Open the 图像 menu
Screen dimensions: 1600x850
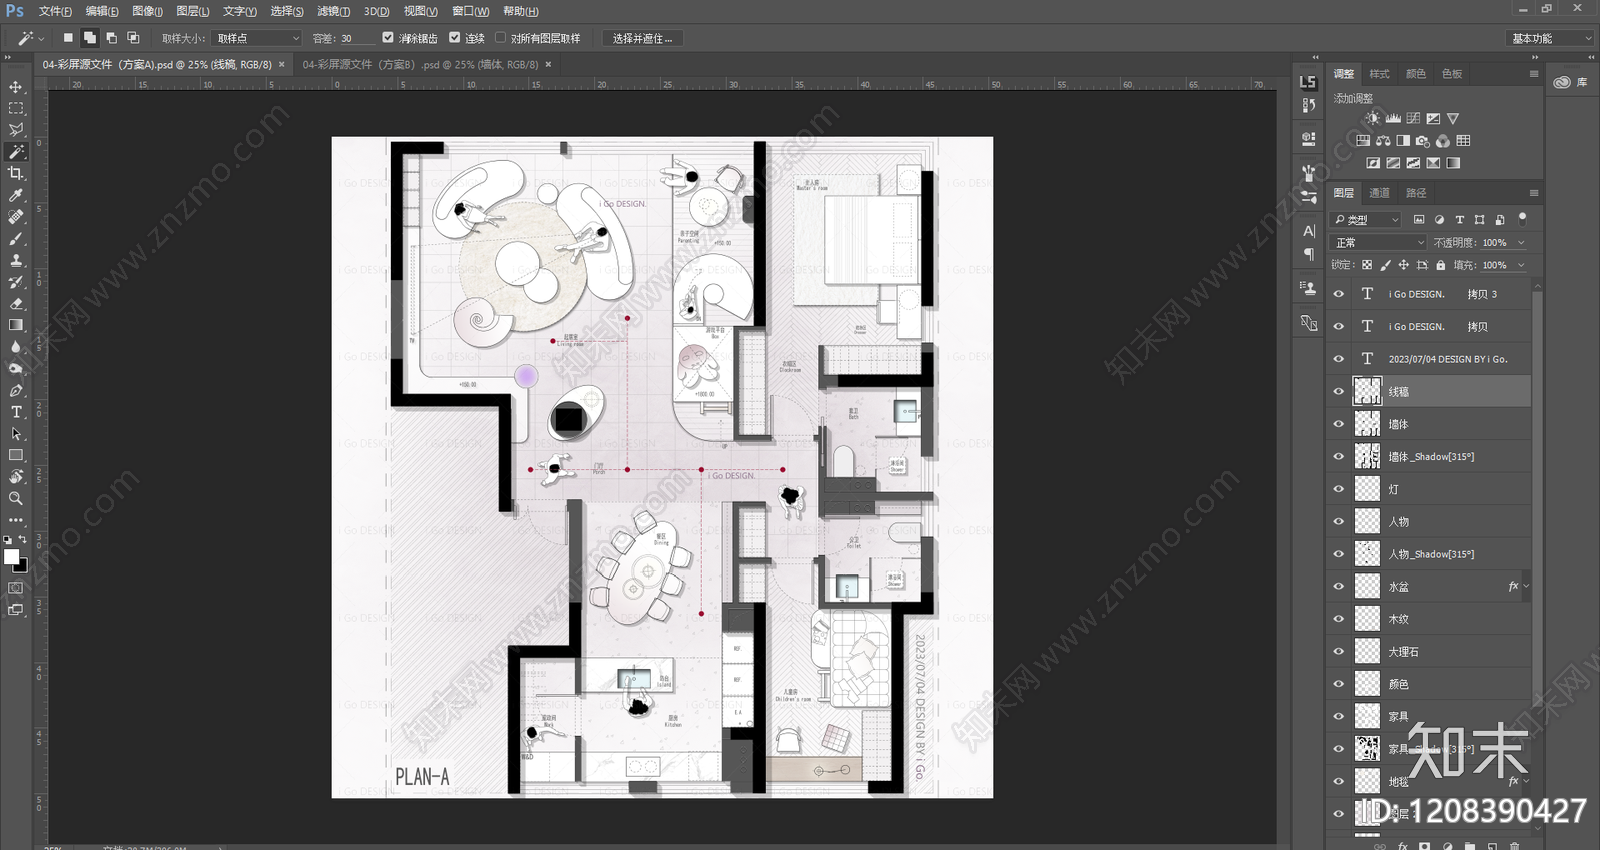pos(147,11)
